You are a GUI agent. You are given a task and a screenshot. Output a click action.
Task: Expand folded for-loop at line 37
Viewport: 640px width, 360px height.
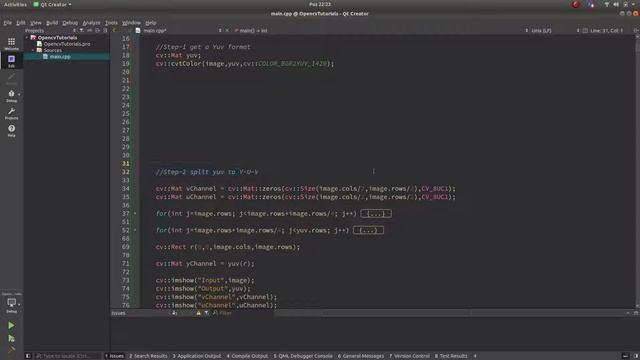(135, 213)
